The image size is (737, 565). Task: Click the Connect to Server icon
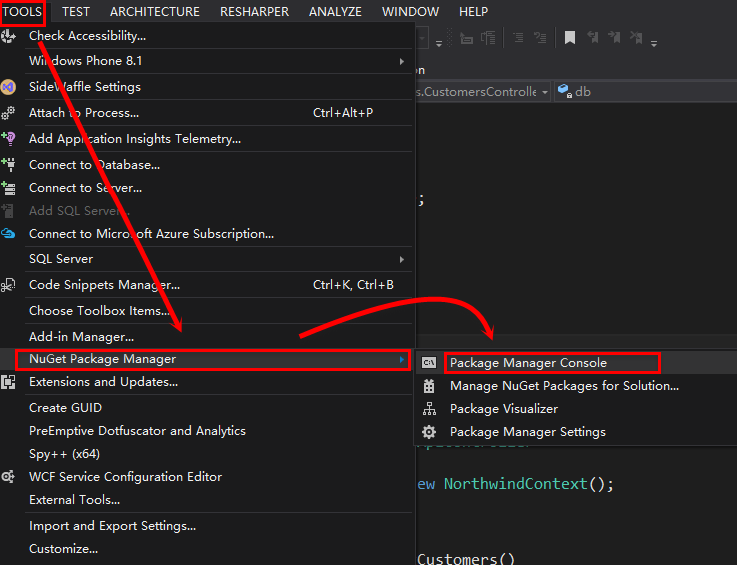[x=8, y=188]
